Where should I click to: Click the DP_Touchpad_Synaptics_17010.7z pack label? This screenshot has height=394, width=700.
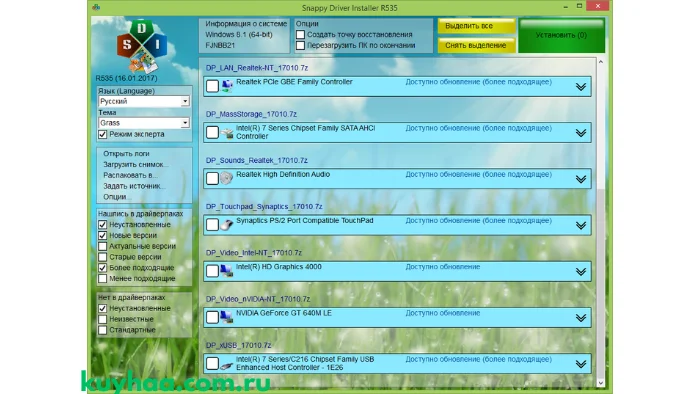[x=264, y=207]
